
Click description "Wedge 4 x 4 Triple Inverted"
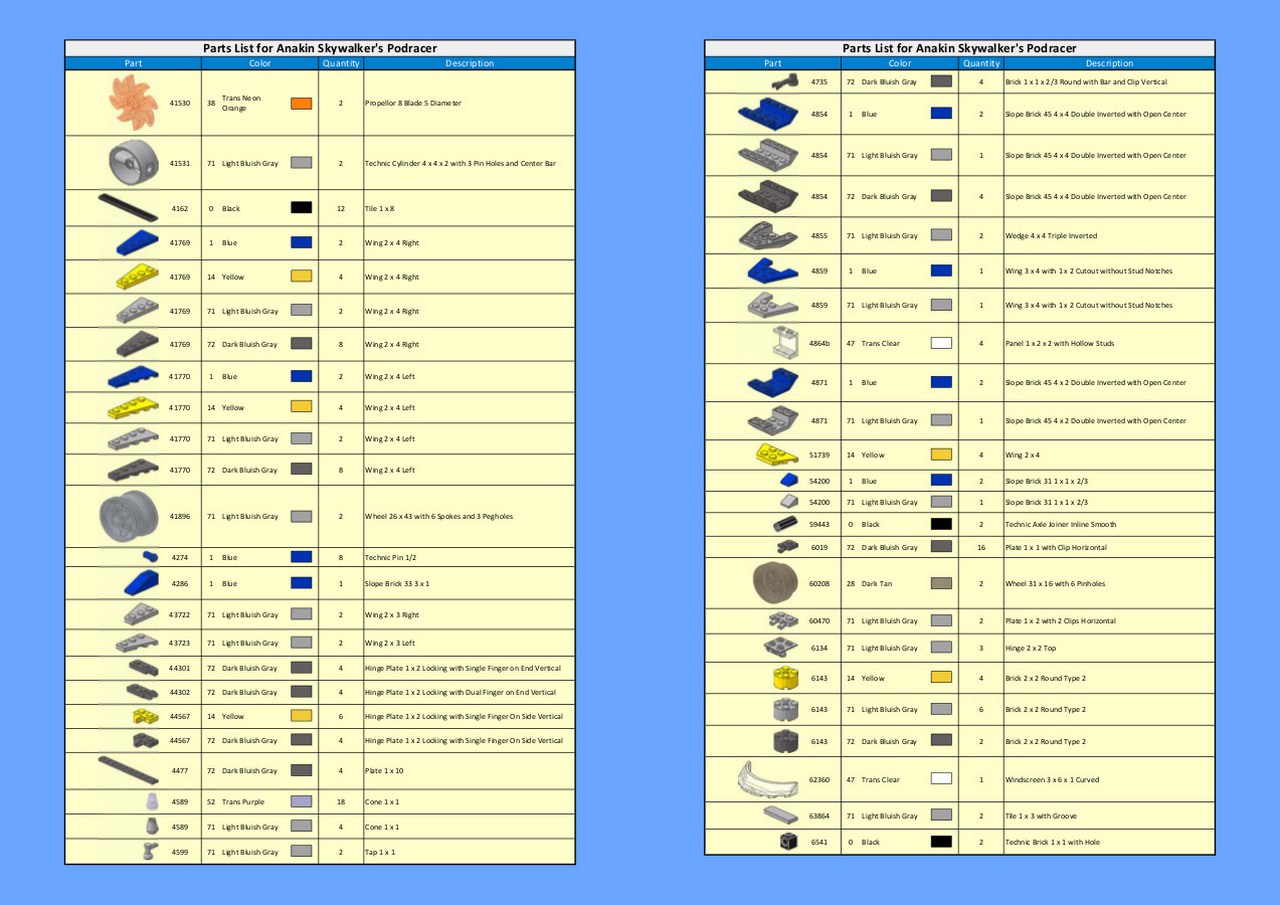tap(1051, 236)
